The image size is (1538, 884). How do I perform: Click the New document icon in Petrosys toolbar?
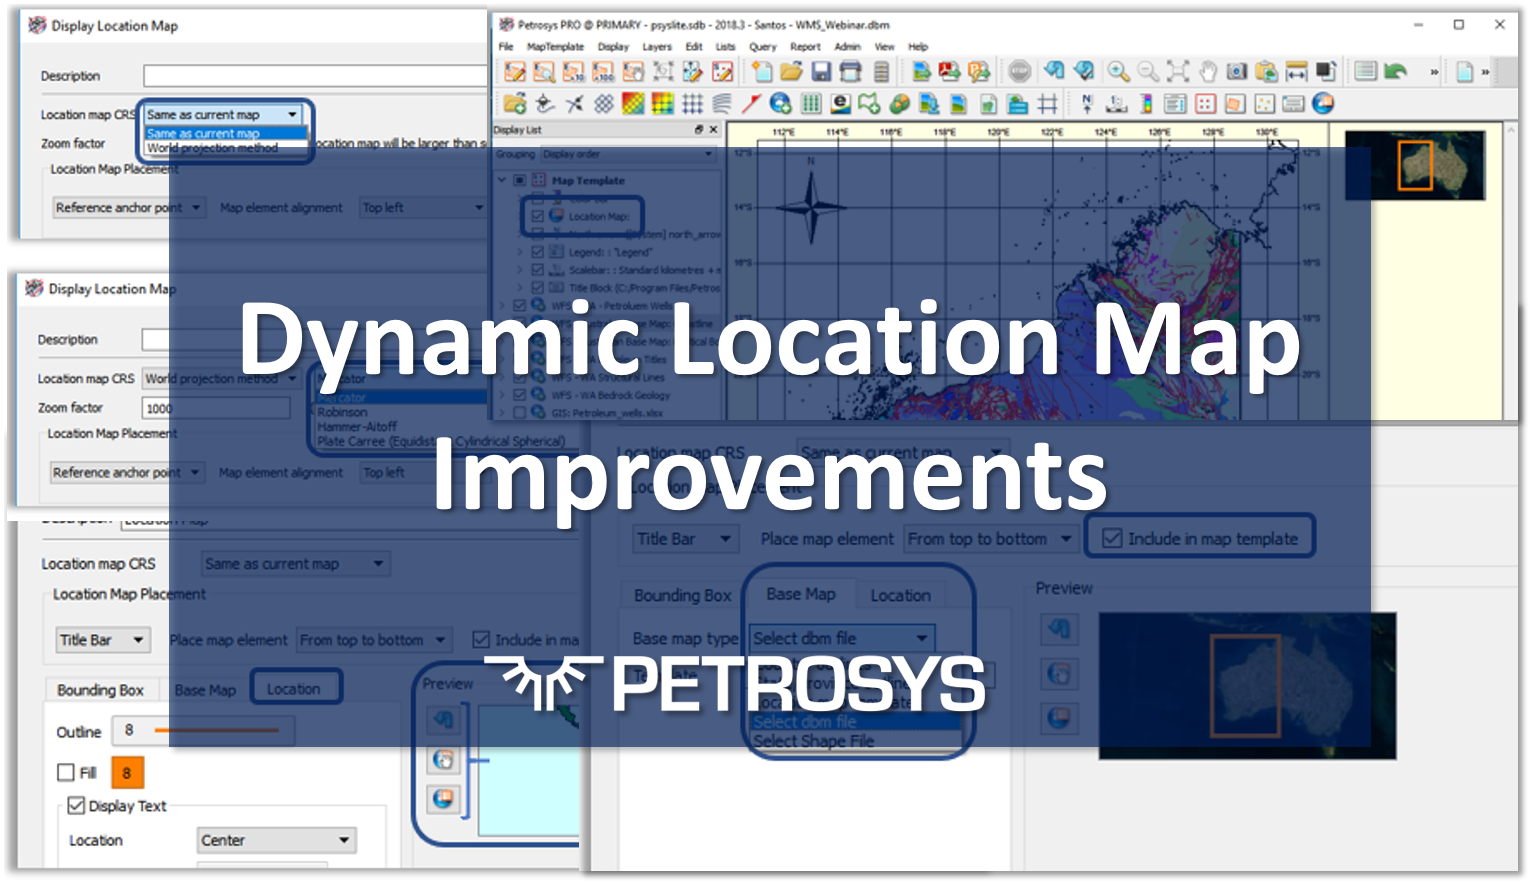tap(762, 71)
